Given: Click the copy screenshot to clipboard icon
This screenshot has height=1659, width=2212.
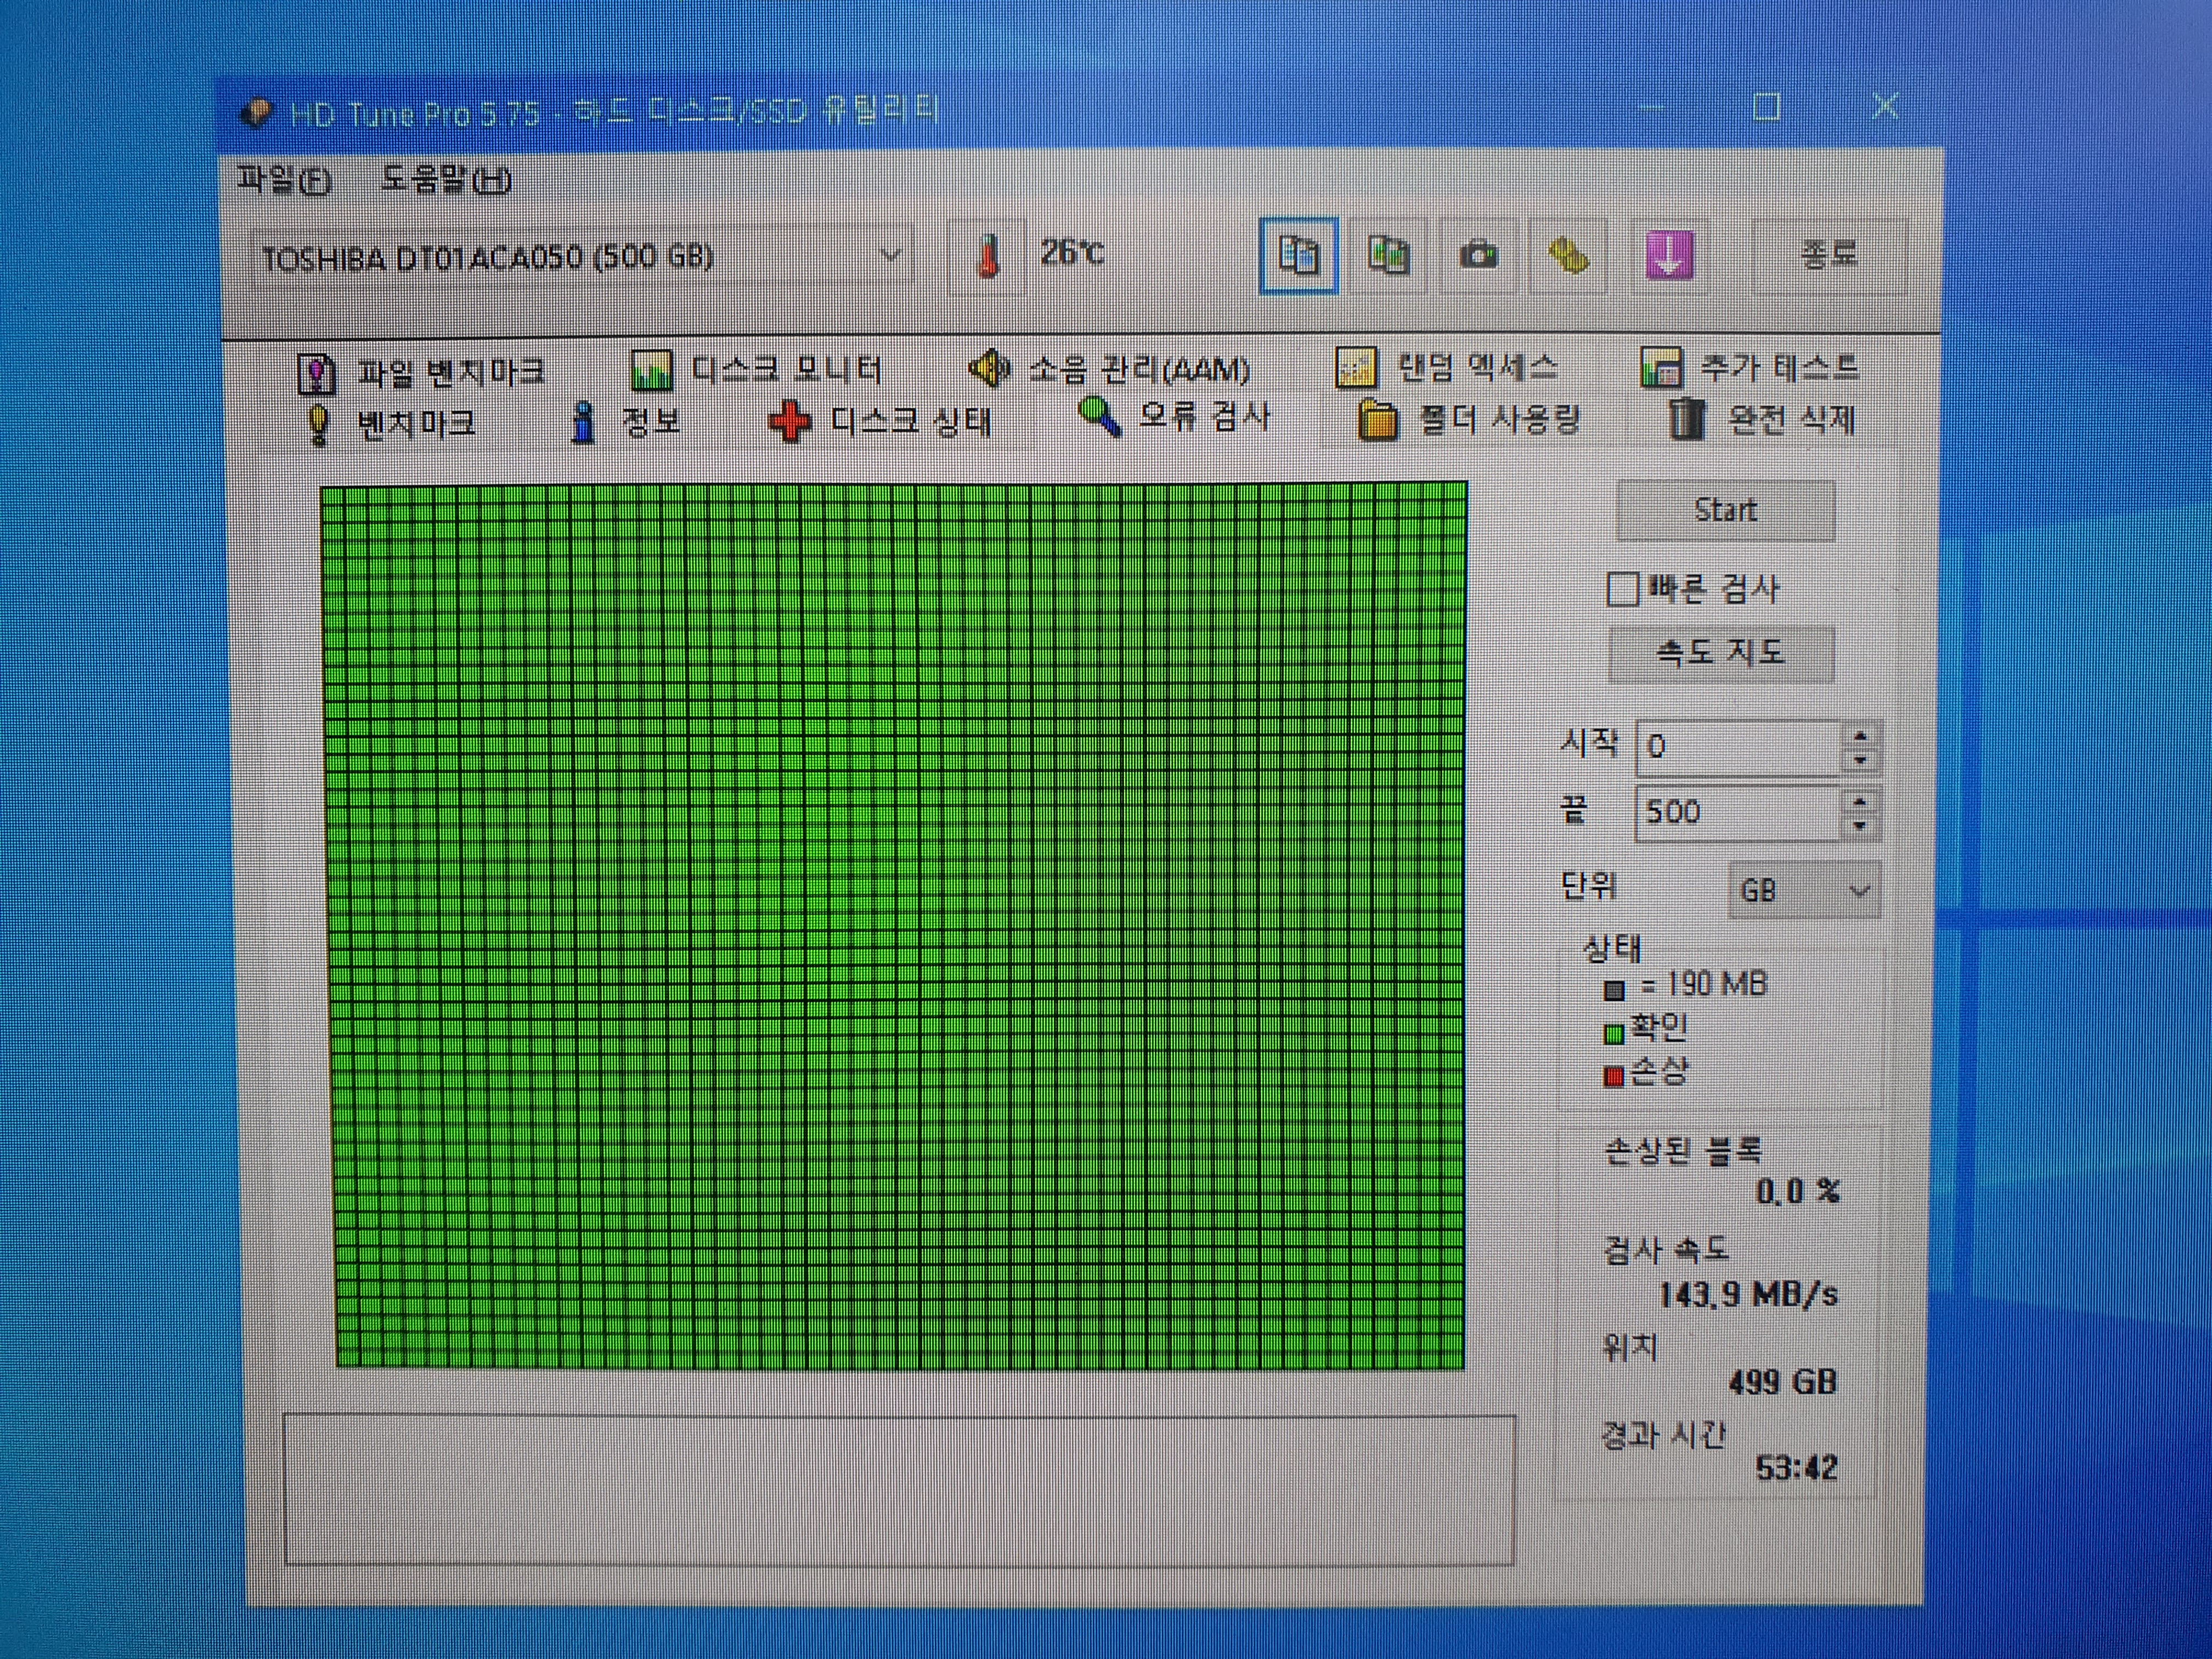Looking at the screenshot, I should [x=1388, y=256].
